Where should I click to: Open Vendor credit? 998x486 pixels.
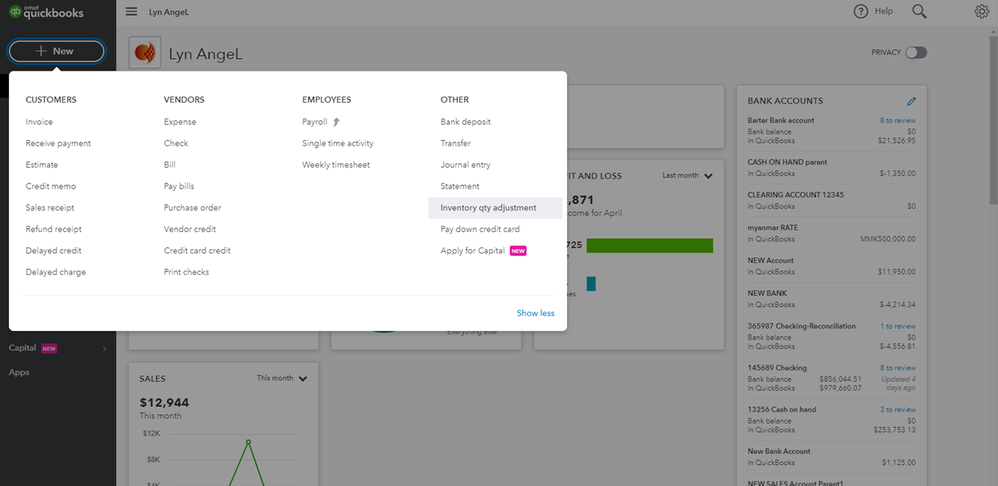190,229
